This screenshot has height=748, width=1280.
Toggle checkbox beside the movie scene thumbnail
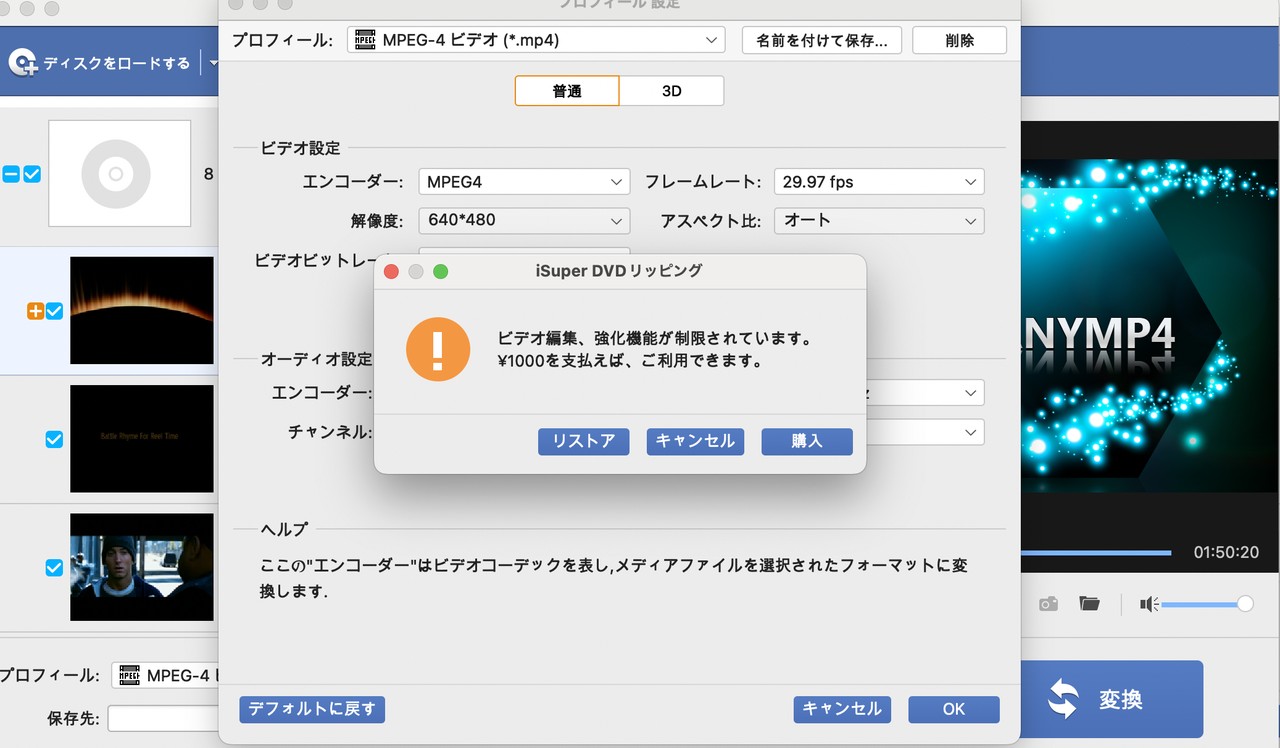(x=54, y=567)
